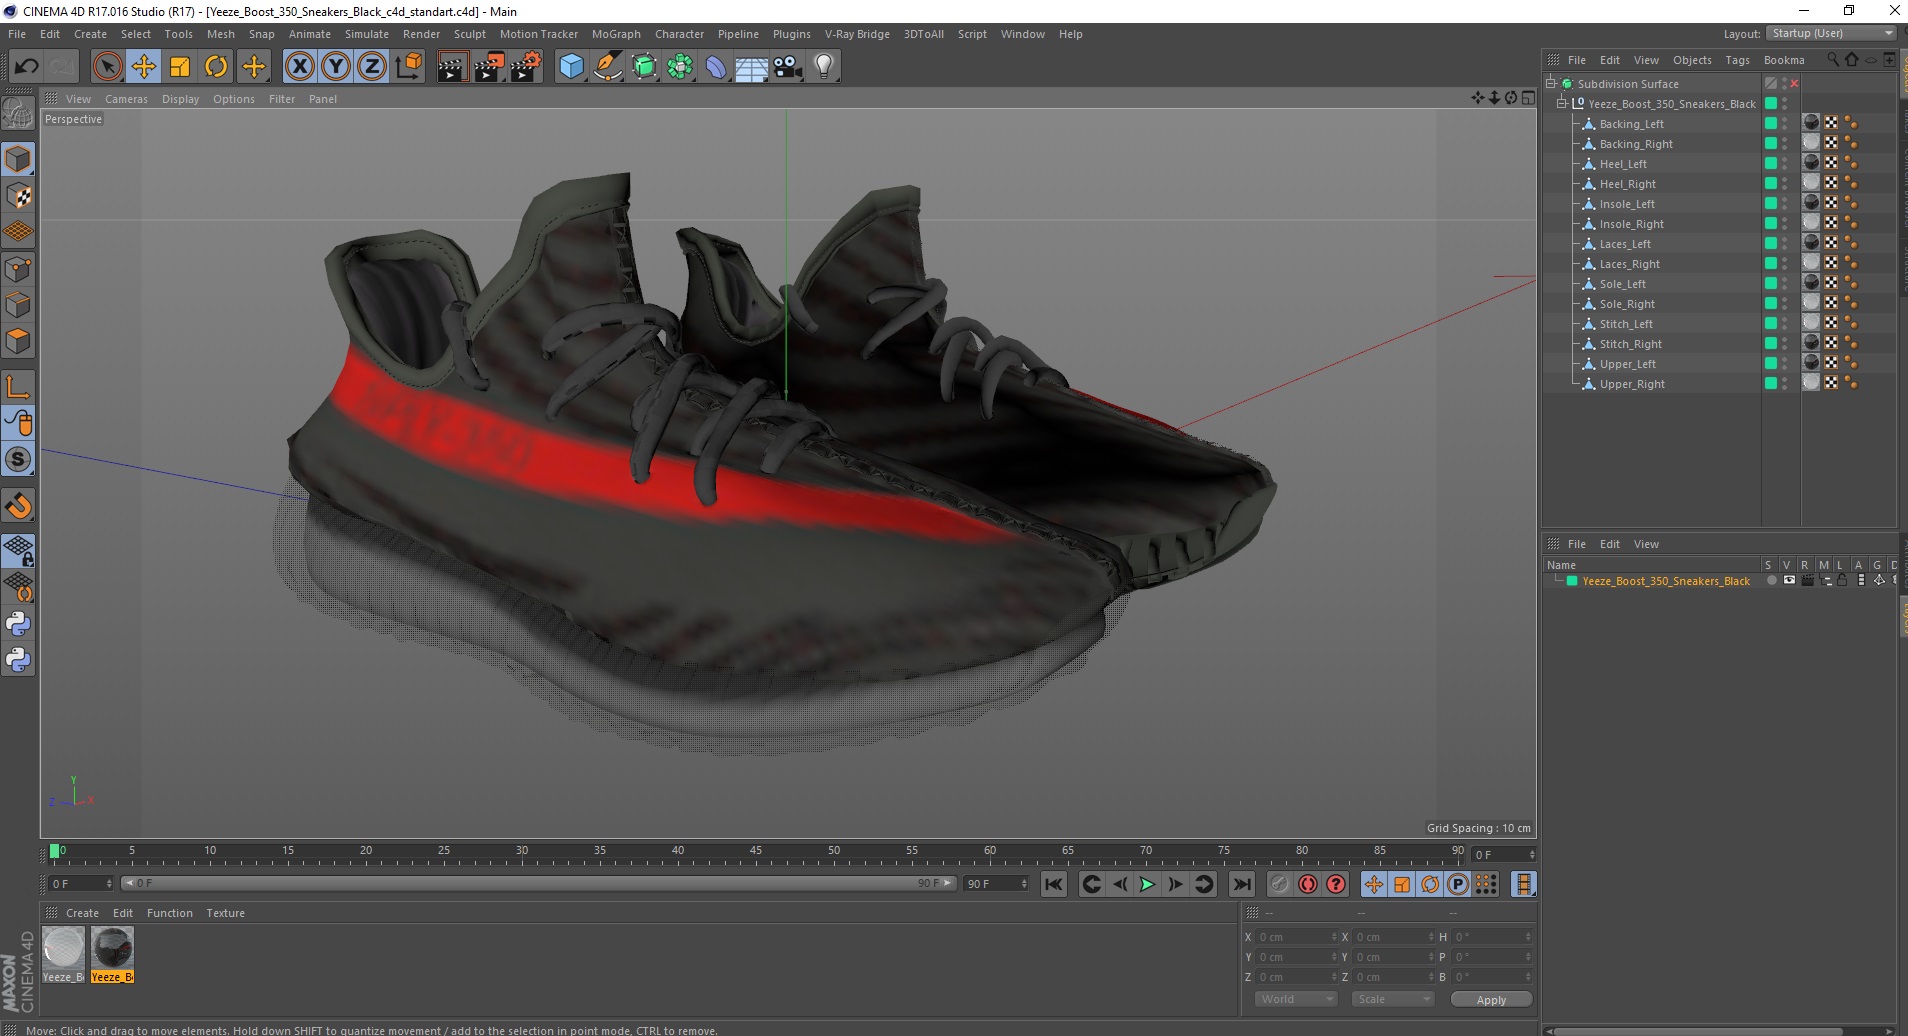1908x1036 pixels.
Task: Toggle the Snap S icon
Action: click(18, 459)
